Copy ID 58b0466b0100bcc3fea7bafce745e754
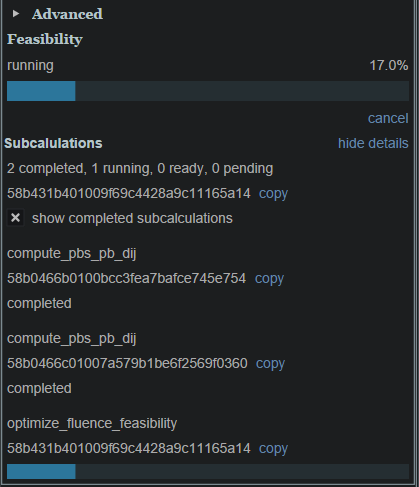The image size is (419, 487). 269,279
